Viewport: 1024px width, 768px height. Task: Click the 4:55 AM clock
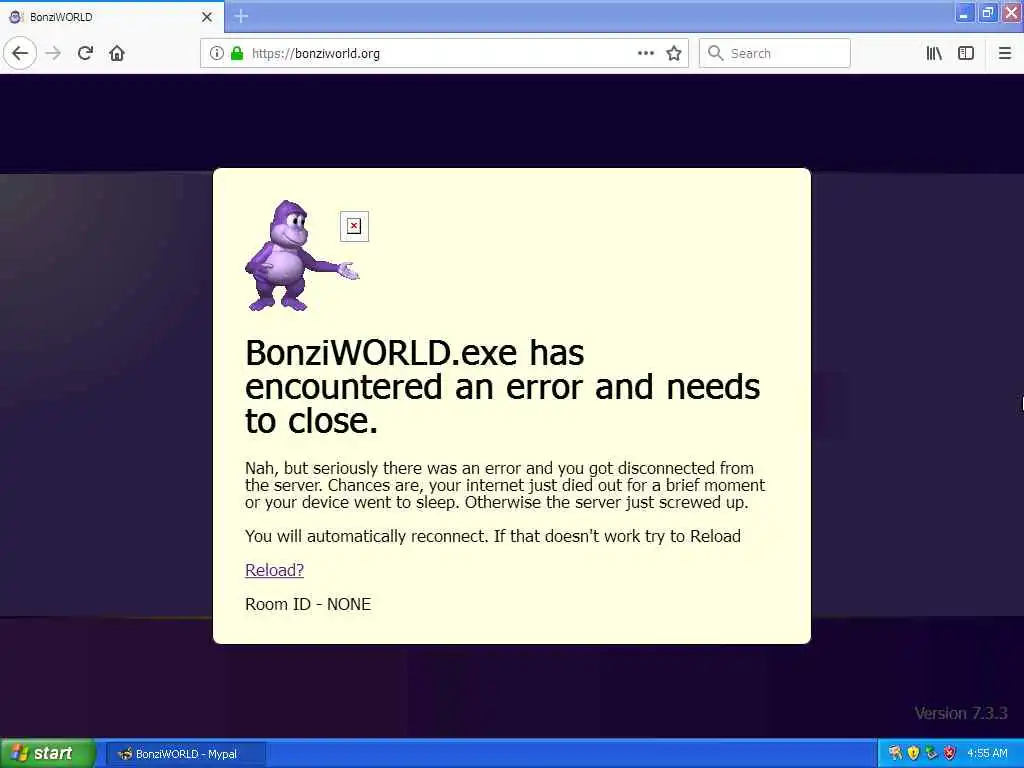pos(987,753)
